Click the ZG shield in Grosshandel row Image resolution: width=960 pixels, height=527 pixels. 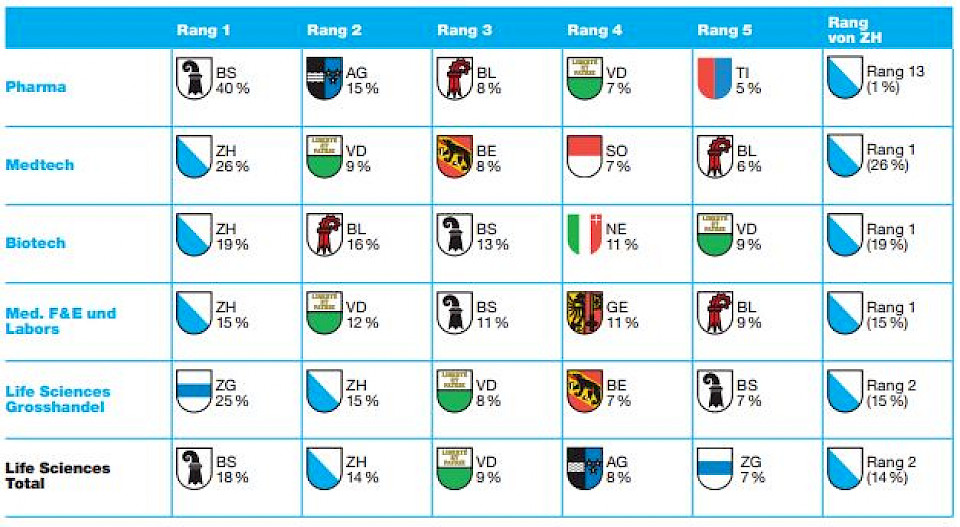click(194, 391)
